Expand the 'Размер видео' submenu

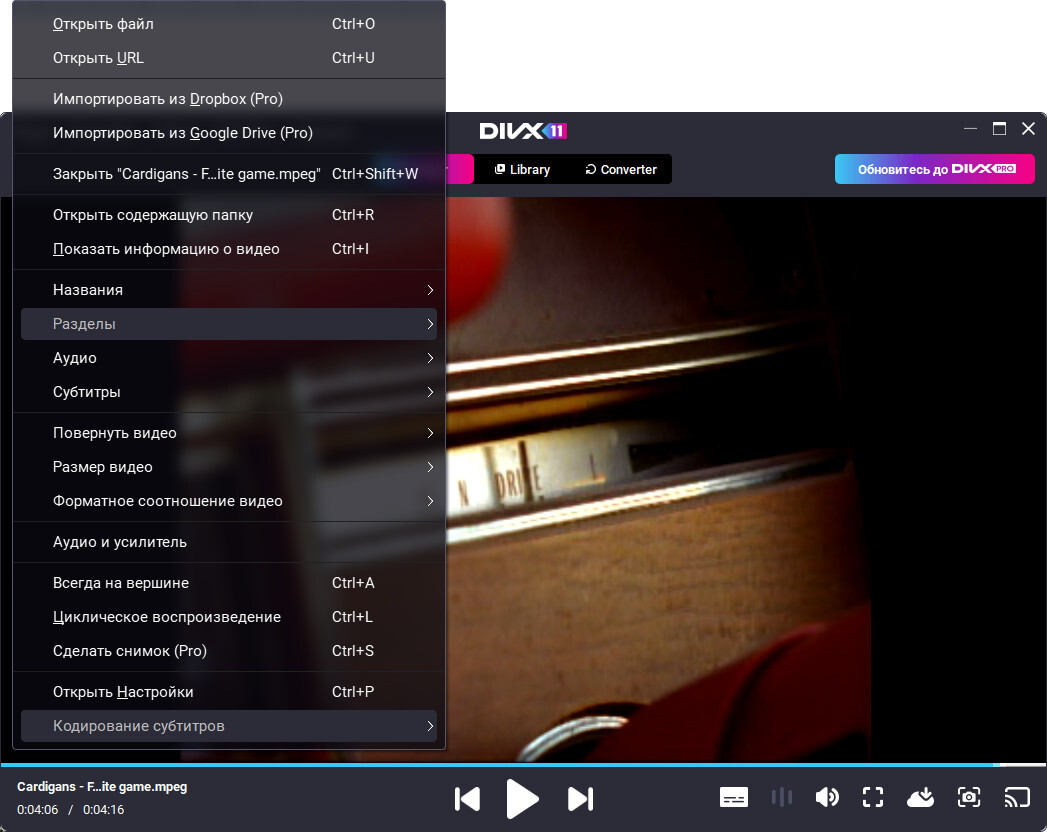pos(229,467)
